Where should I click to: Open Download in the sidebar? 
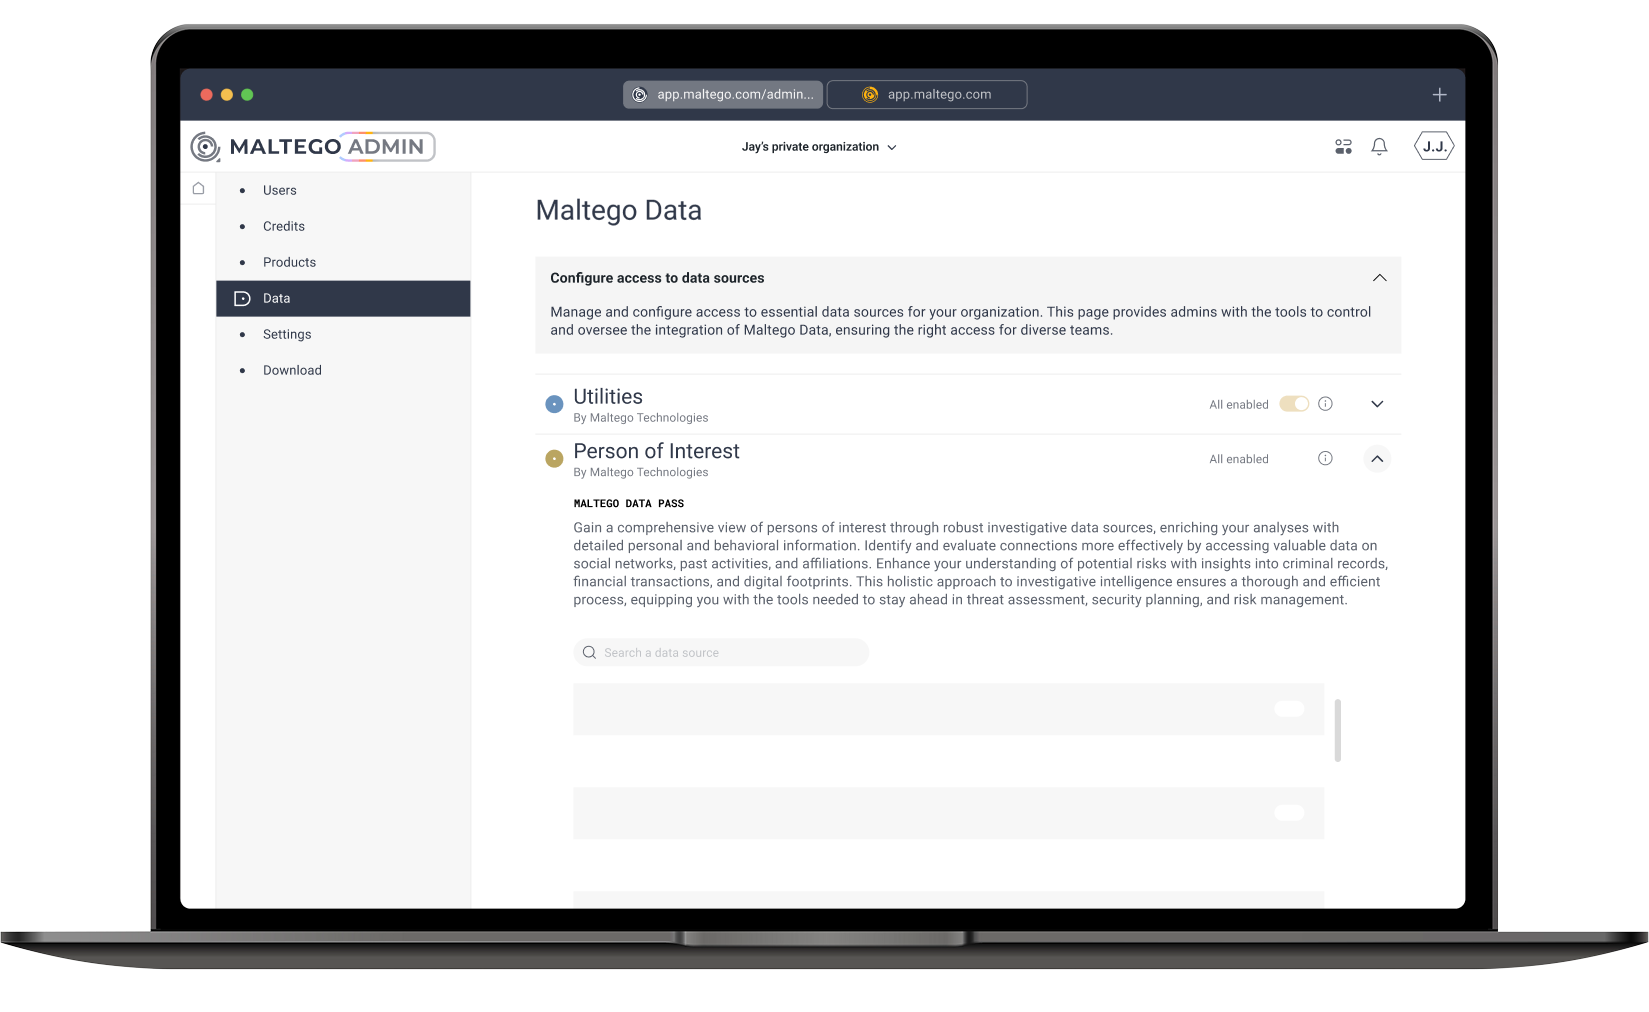pyautogui.click(x=343, y=370)
